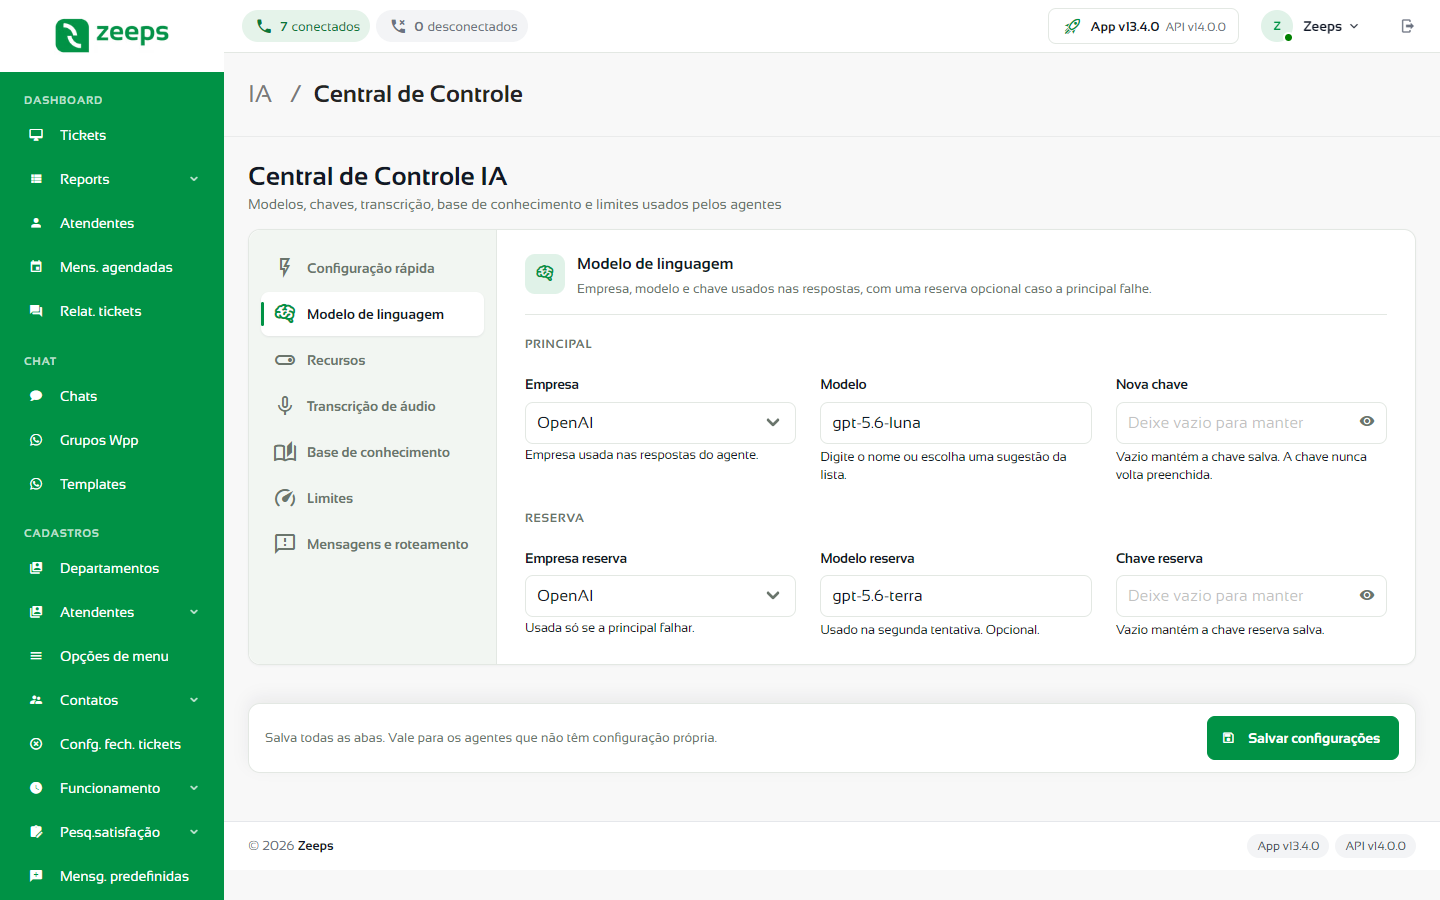Click the Modelo field containing gpt-5.6-luna
The width and height of the screenshot is (1440, 900).
click(x=955, y=423)
